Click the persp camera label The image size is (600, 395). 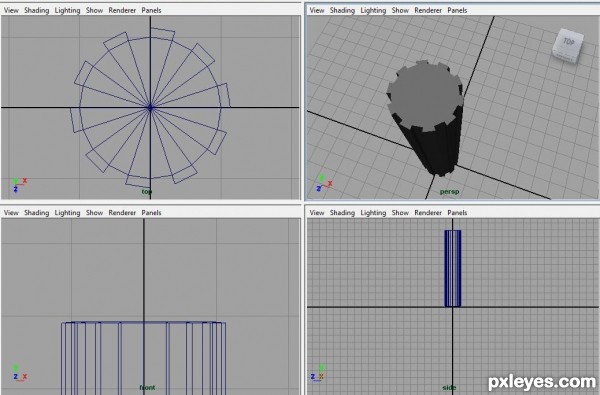(x=449, y=191)
